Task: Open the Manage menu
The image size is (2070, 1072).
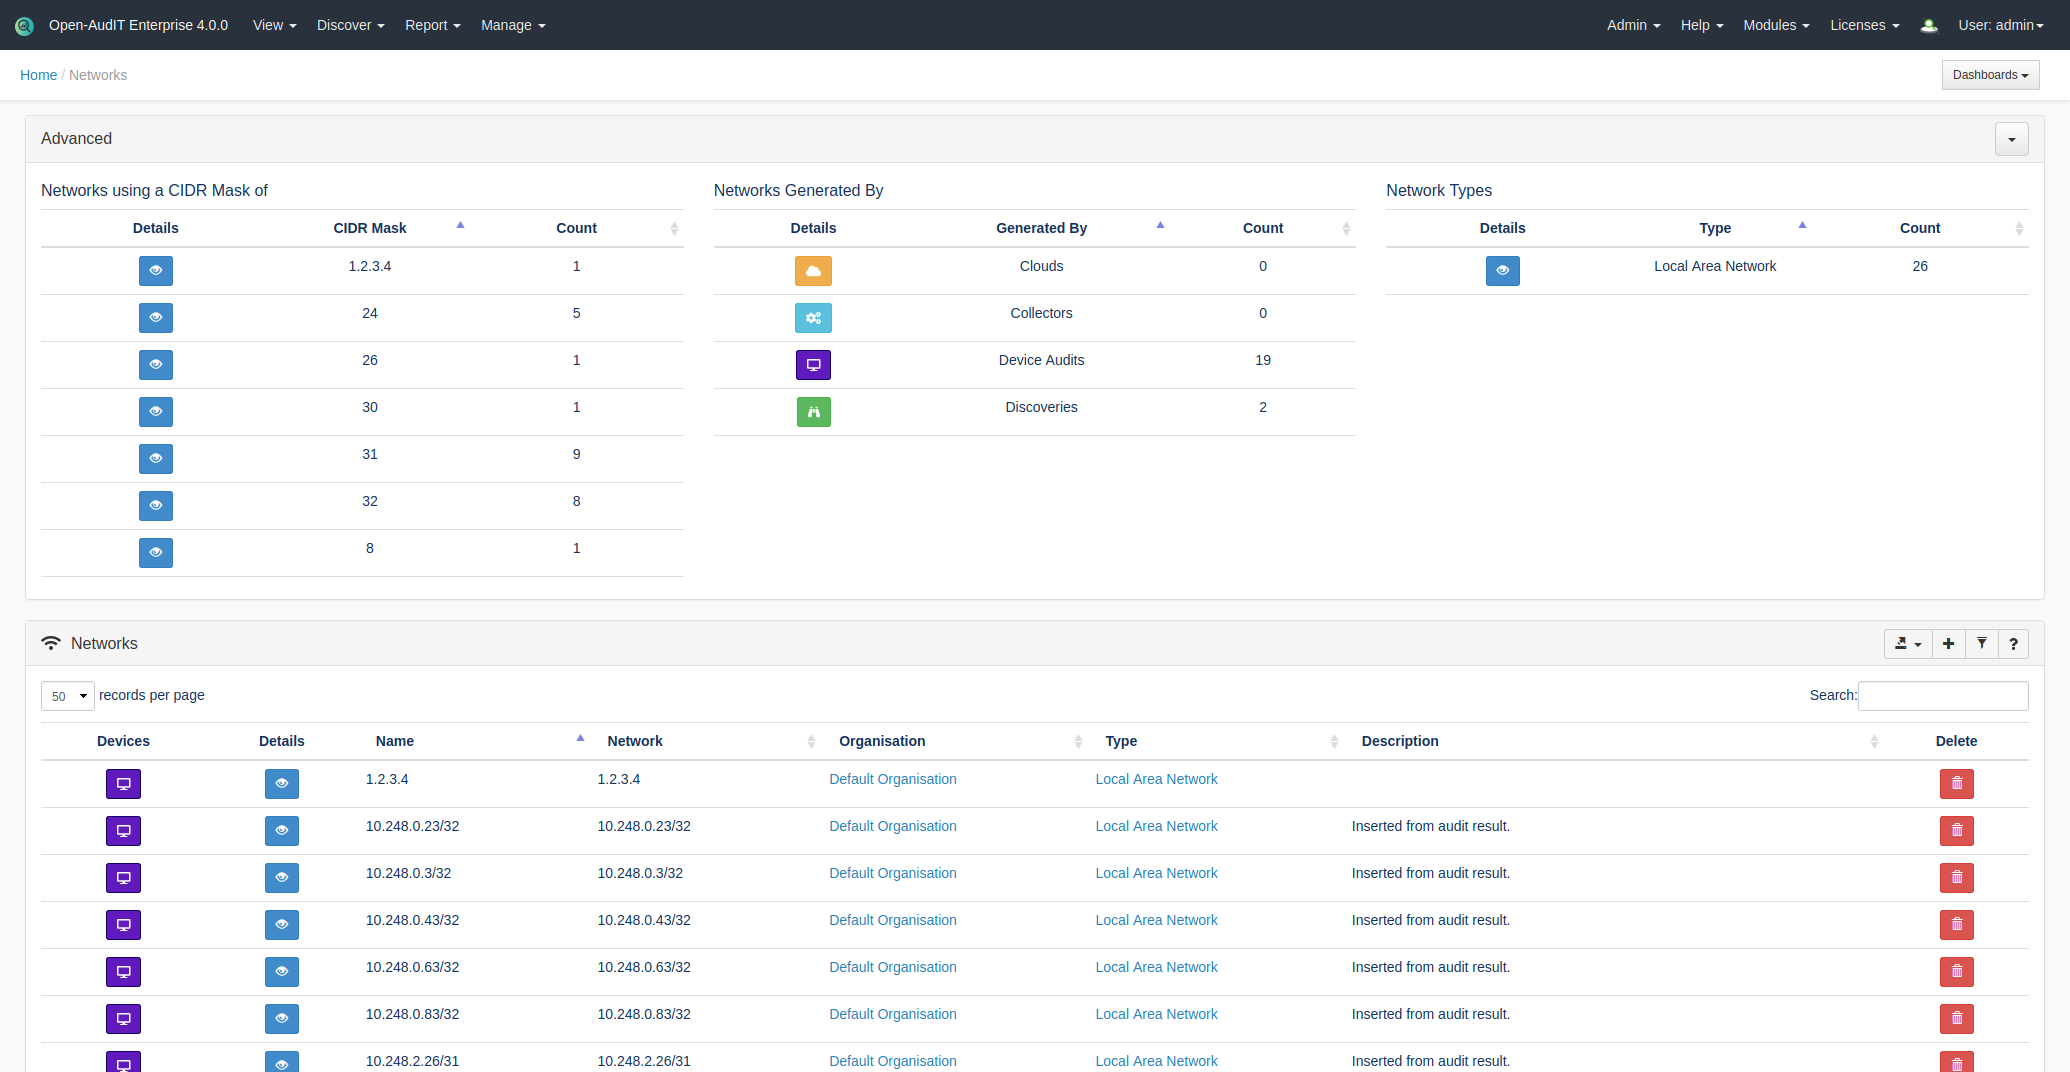Action: [x=513, y=25]
